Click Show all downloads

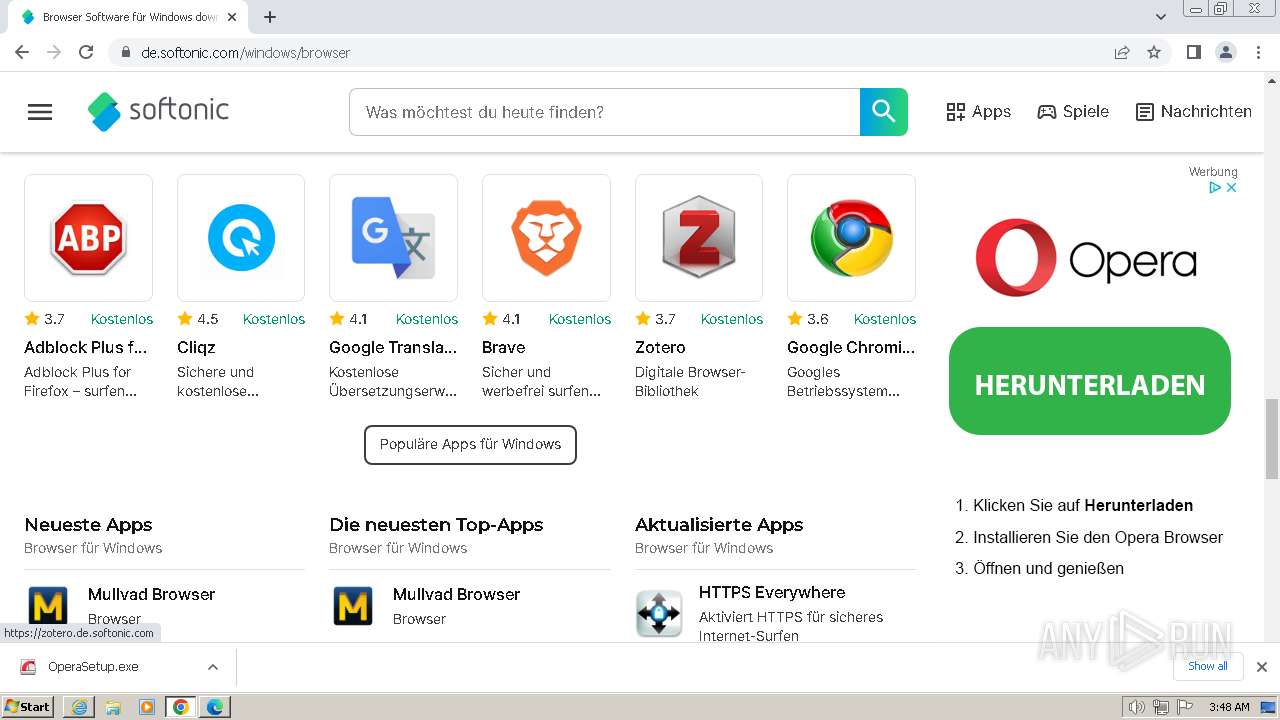click(x=1207, y=666)
